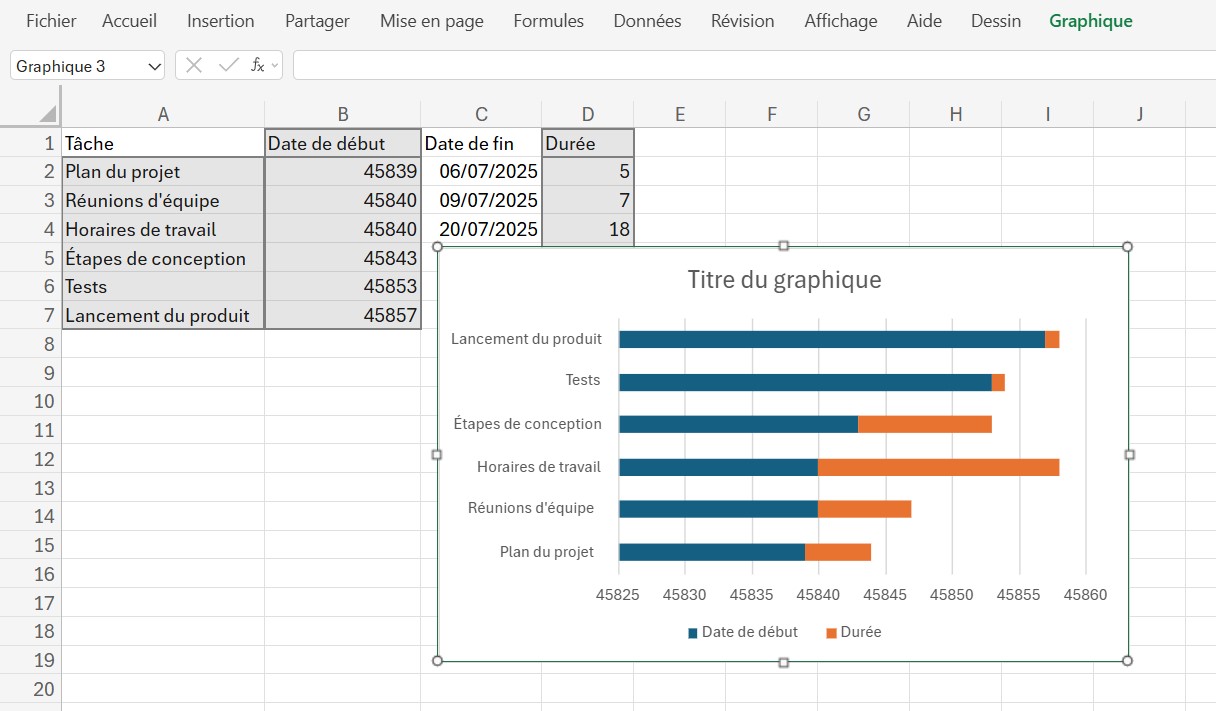This screenshot has height=711, width=1216.
Task: Click cell with date 20/07/2025
Action: [481, 229]
